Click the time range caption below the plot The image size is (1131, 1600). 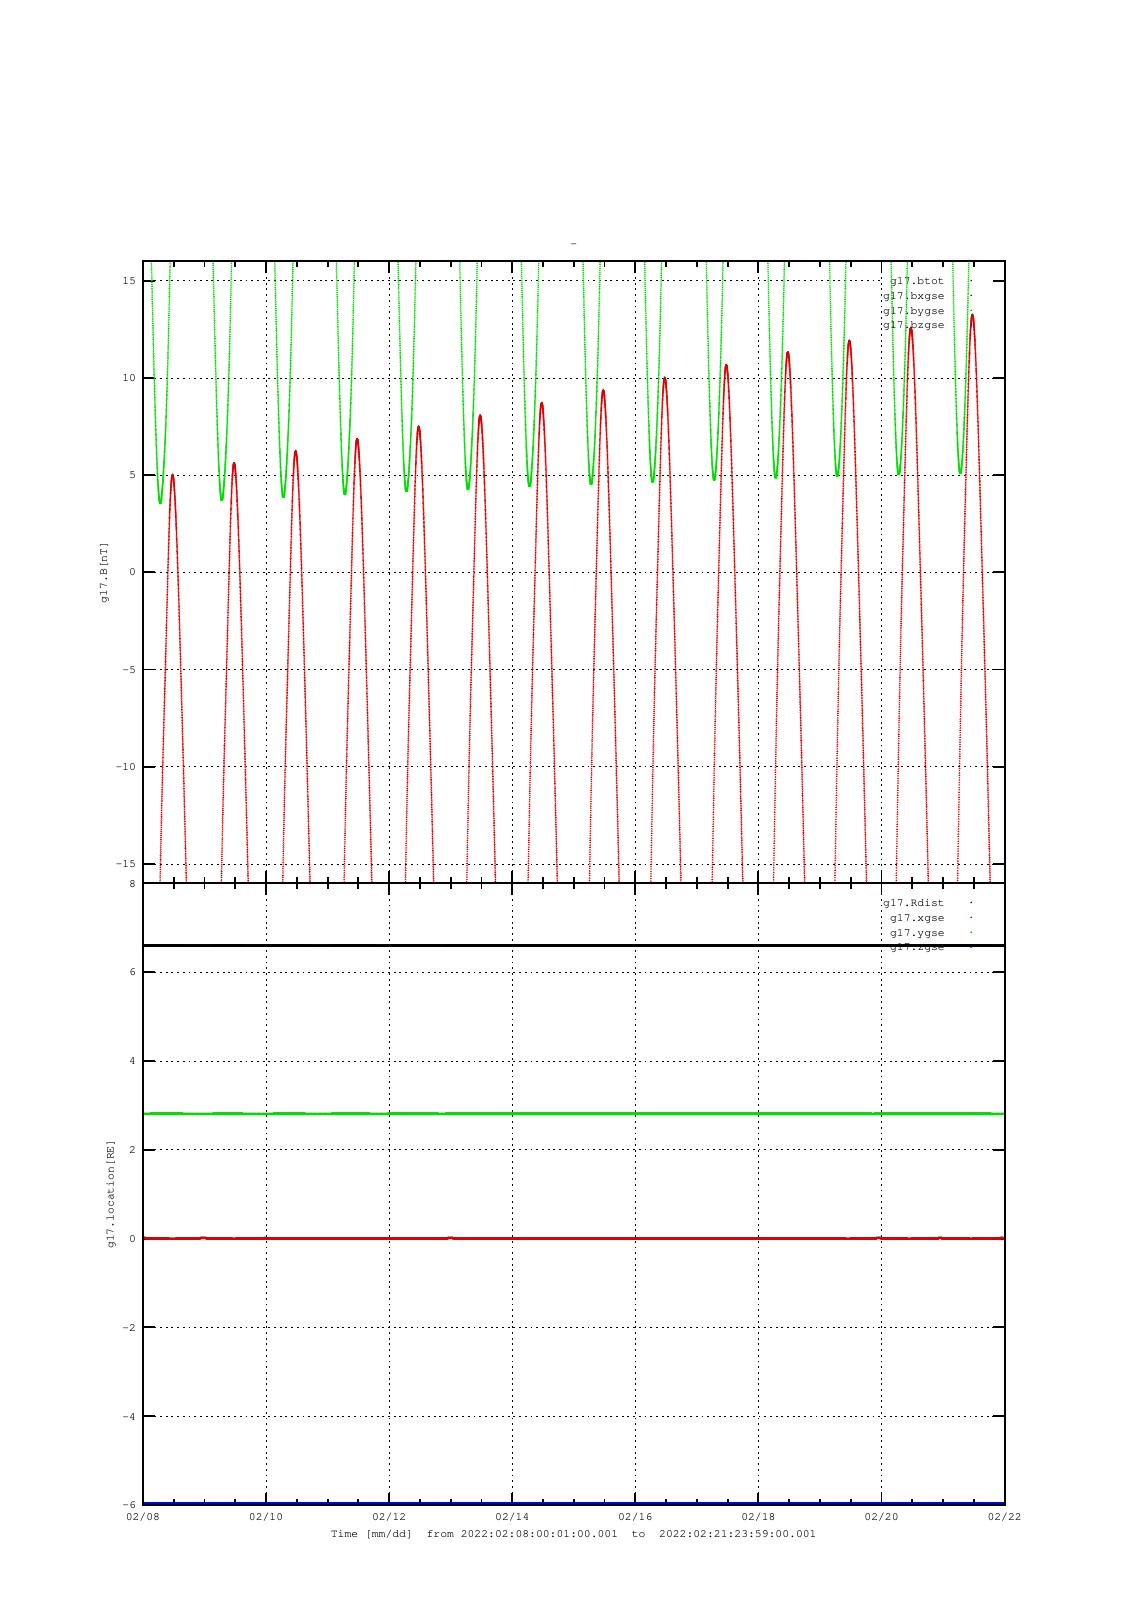point(573,1534)
